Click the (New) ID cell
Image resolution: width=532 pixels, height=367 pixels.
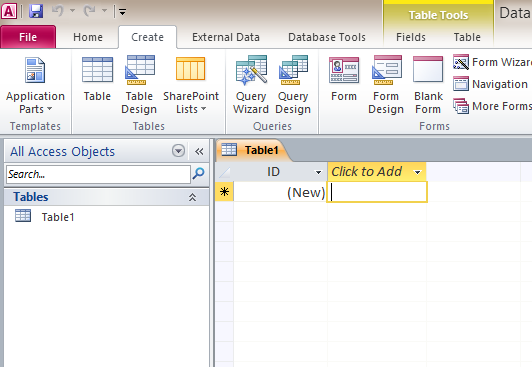(280, 192)
